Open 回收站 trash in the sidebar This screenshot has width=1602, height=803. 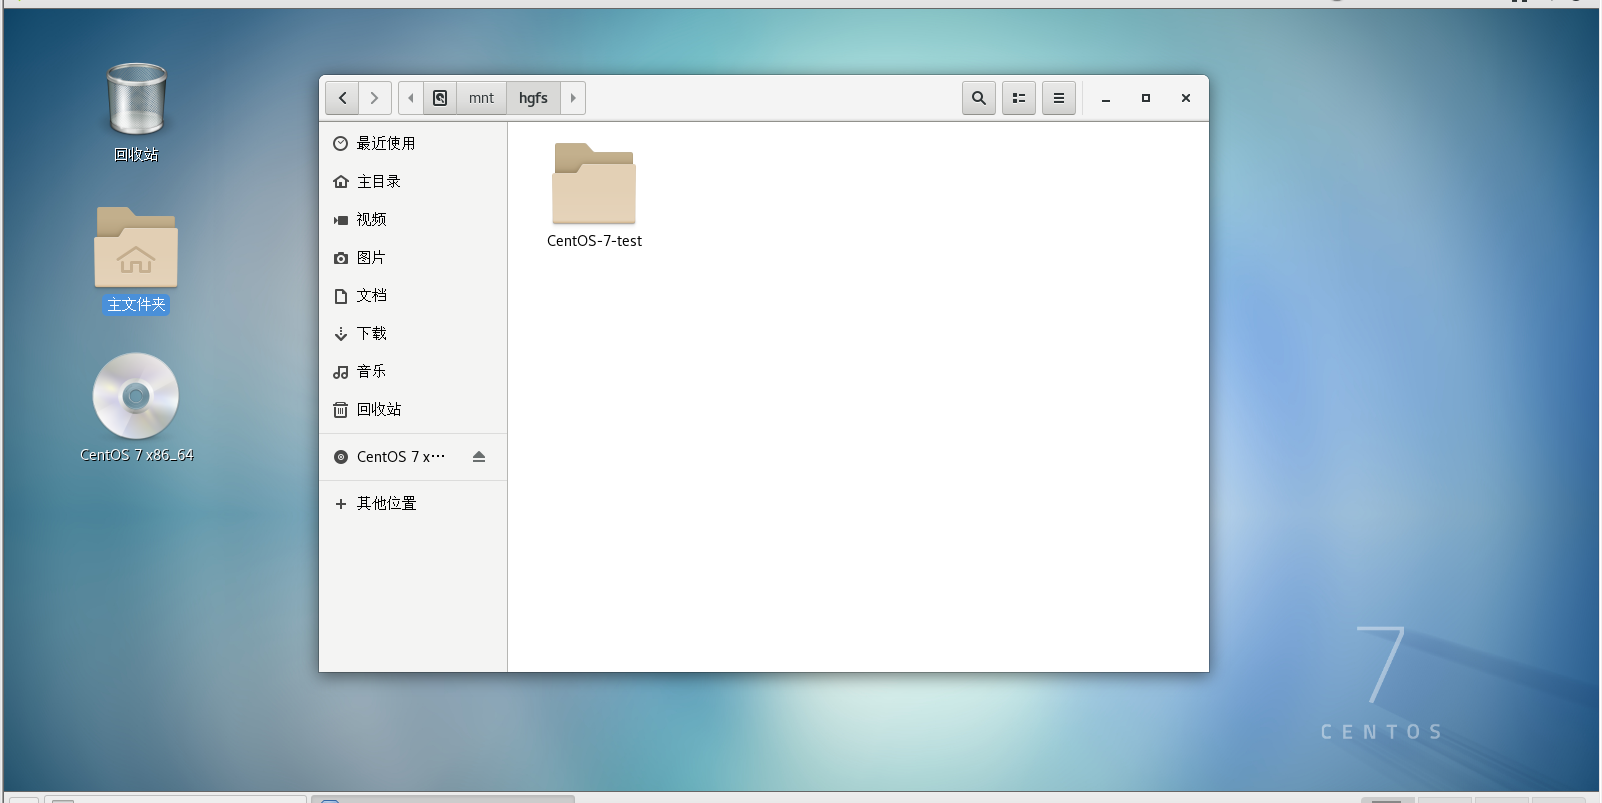pyautogui.click(x=413, y=409)
